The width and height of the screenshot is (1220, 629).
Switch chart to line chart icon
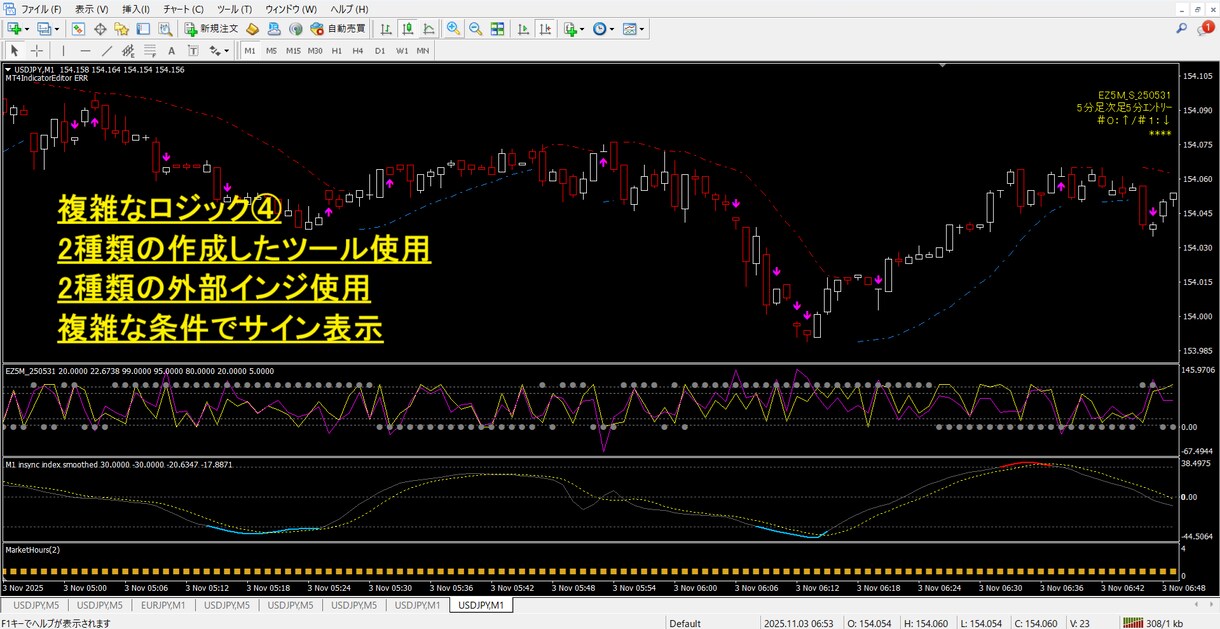point(430,29)
